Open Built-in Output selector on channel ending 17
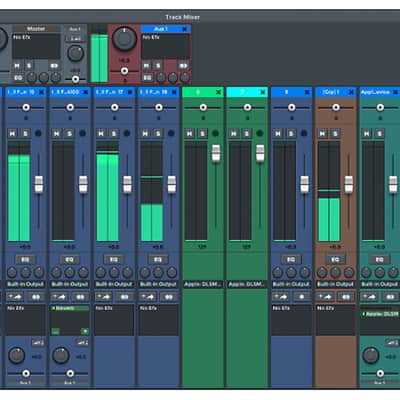This screenshot has width=400, height=400. tap(114, 284)
